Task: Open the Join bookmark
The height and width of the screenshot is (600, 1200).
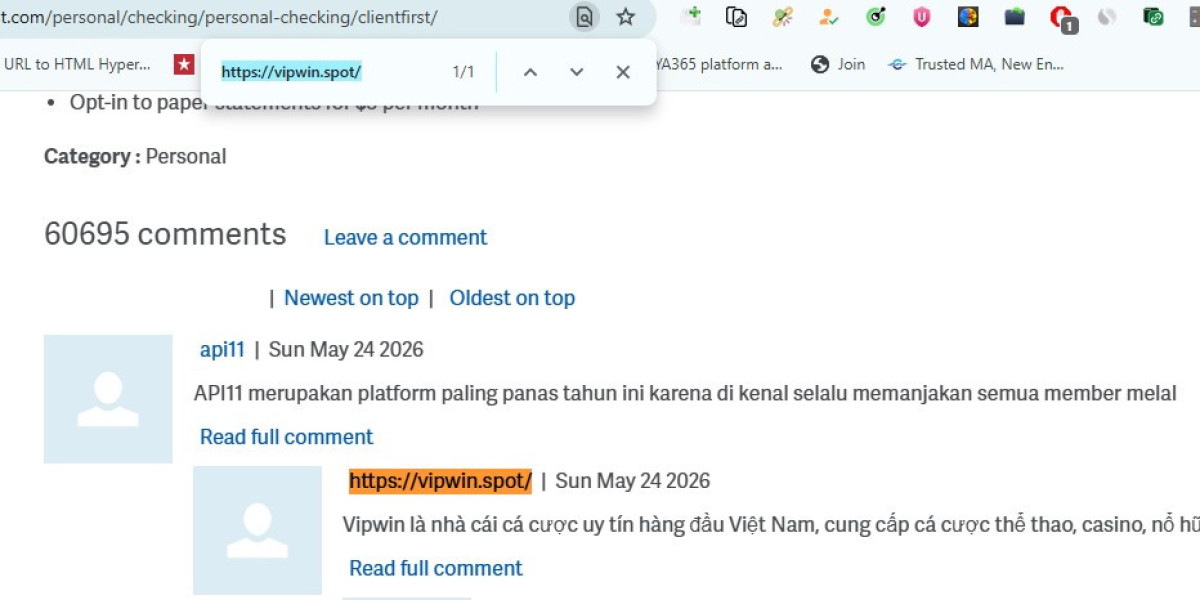Action: pos(838,64)
